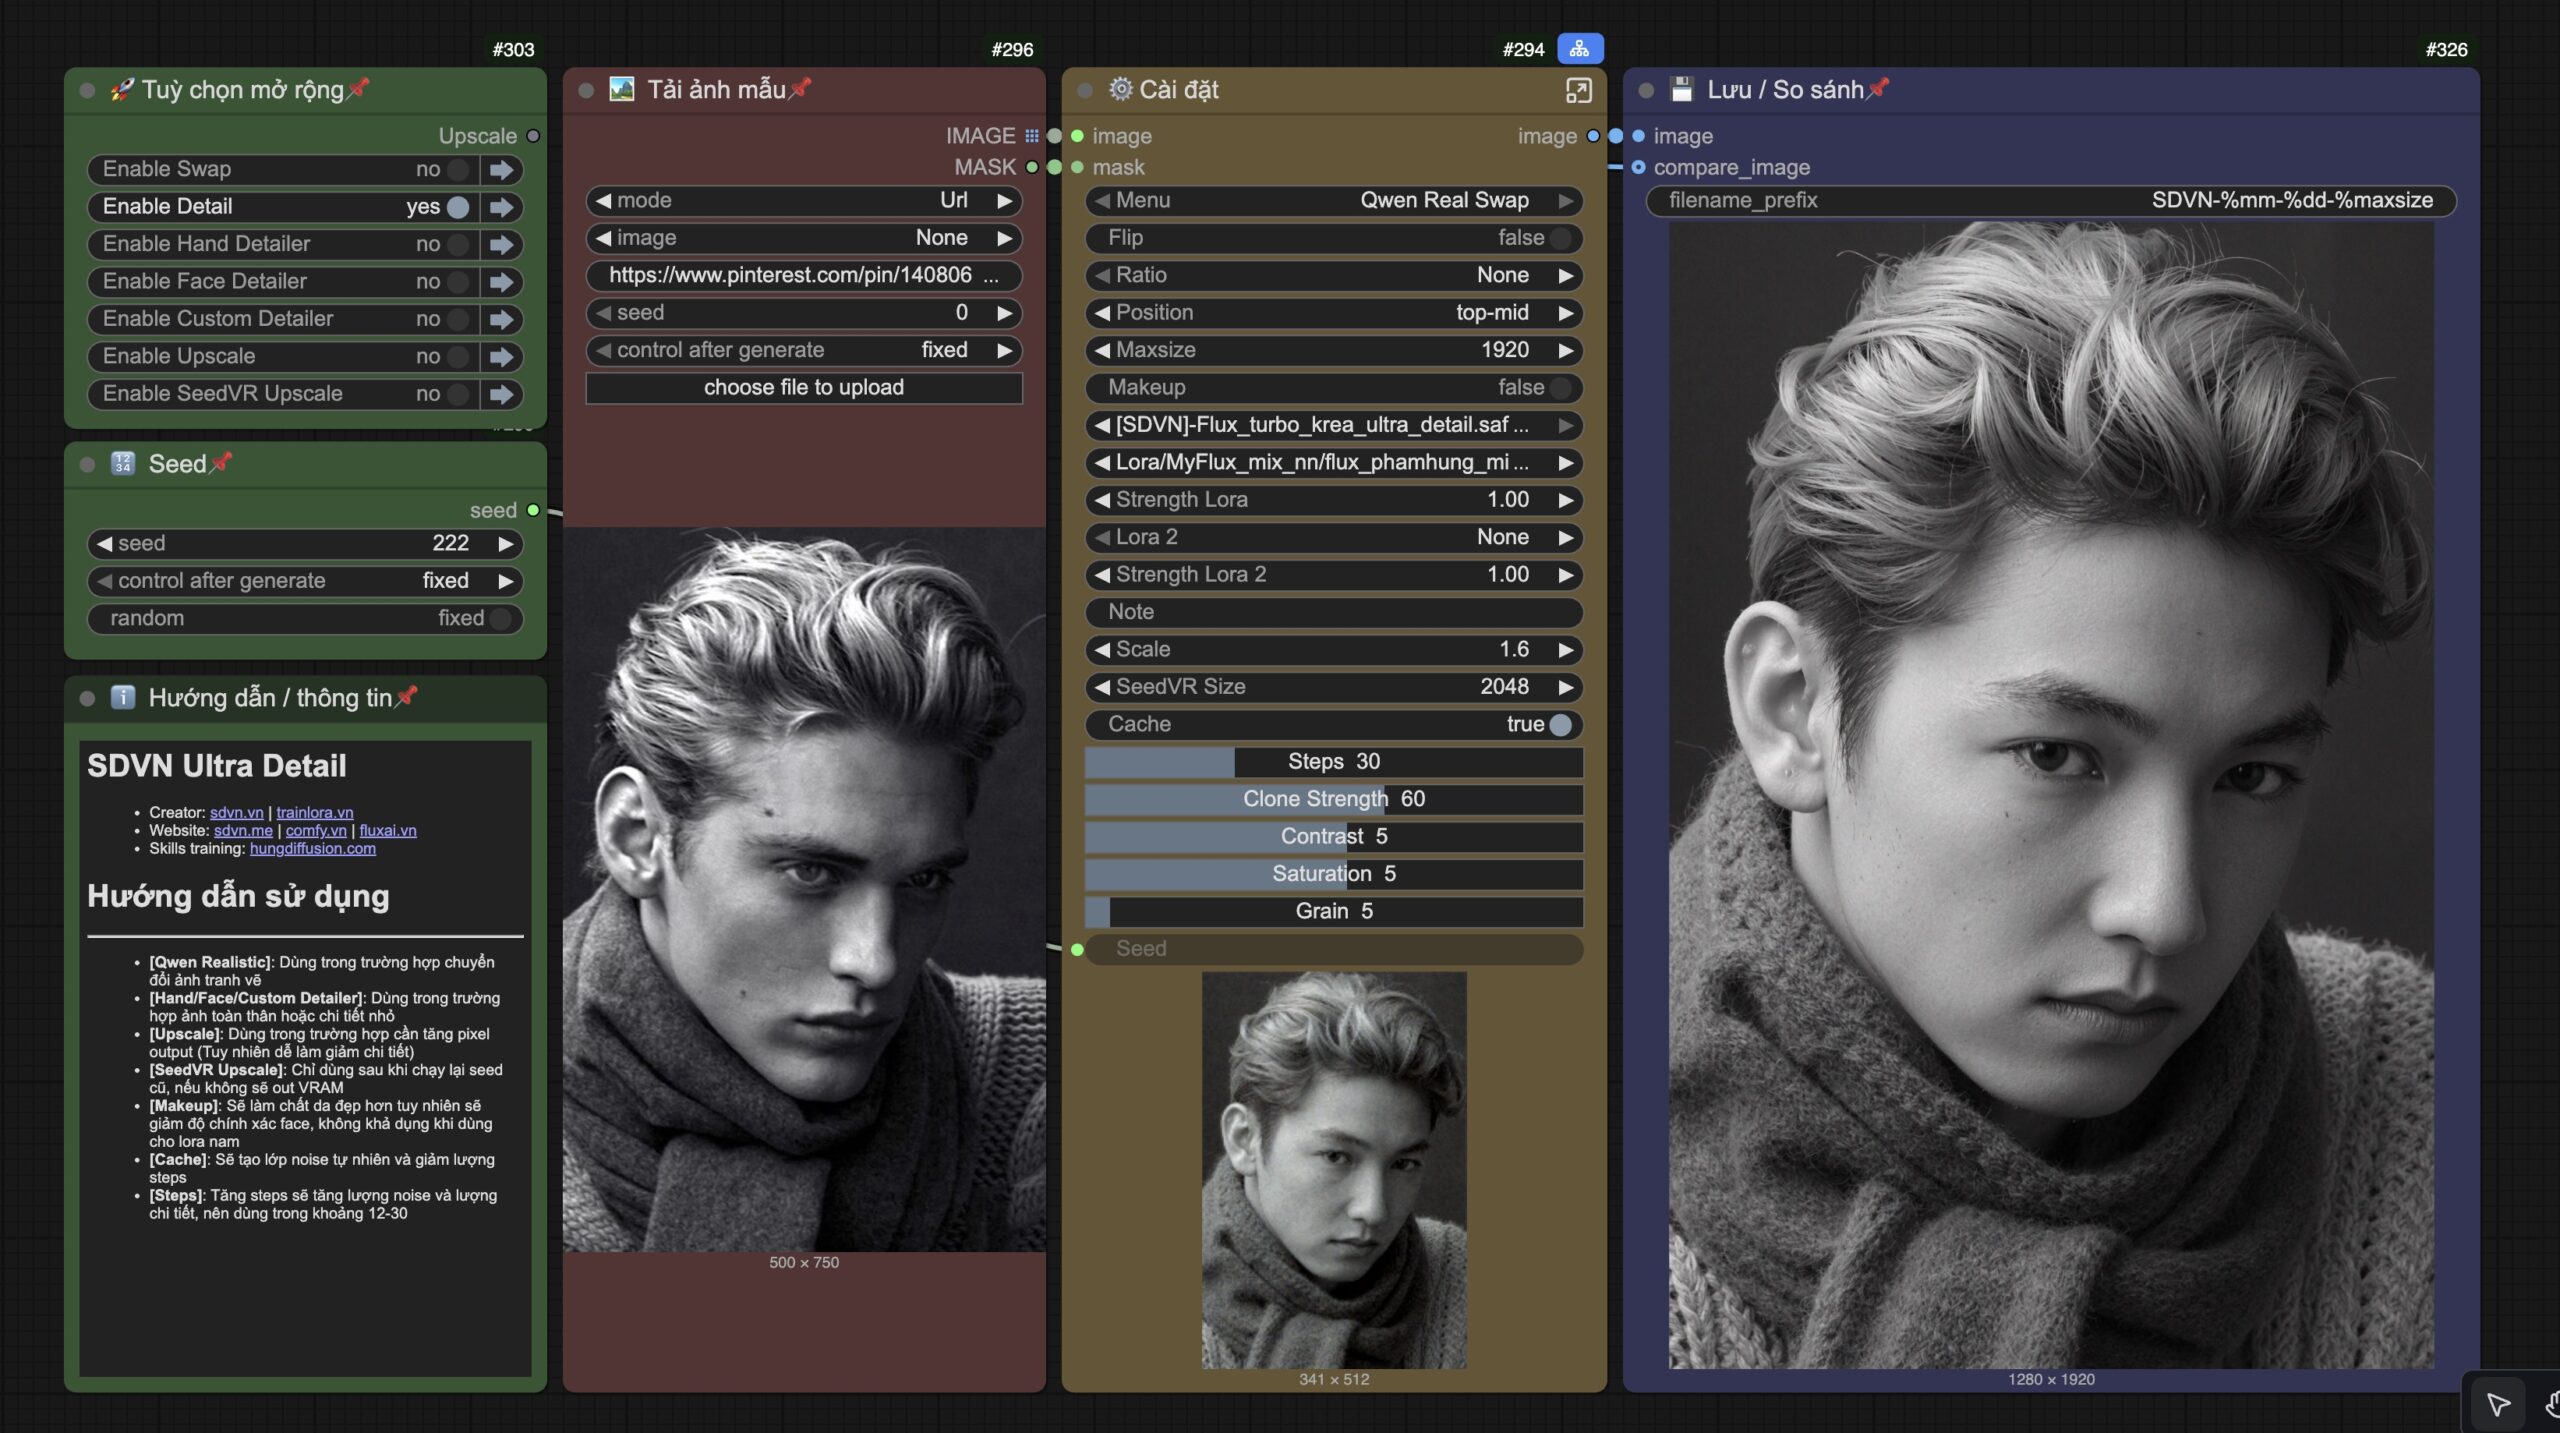Open the trainlora.vn creator link
The height and width of the screenshot is (1433, 2560).
pyautogui.click(x=314, y=812)
